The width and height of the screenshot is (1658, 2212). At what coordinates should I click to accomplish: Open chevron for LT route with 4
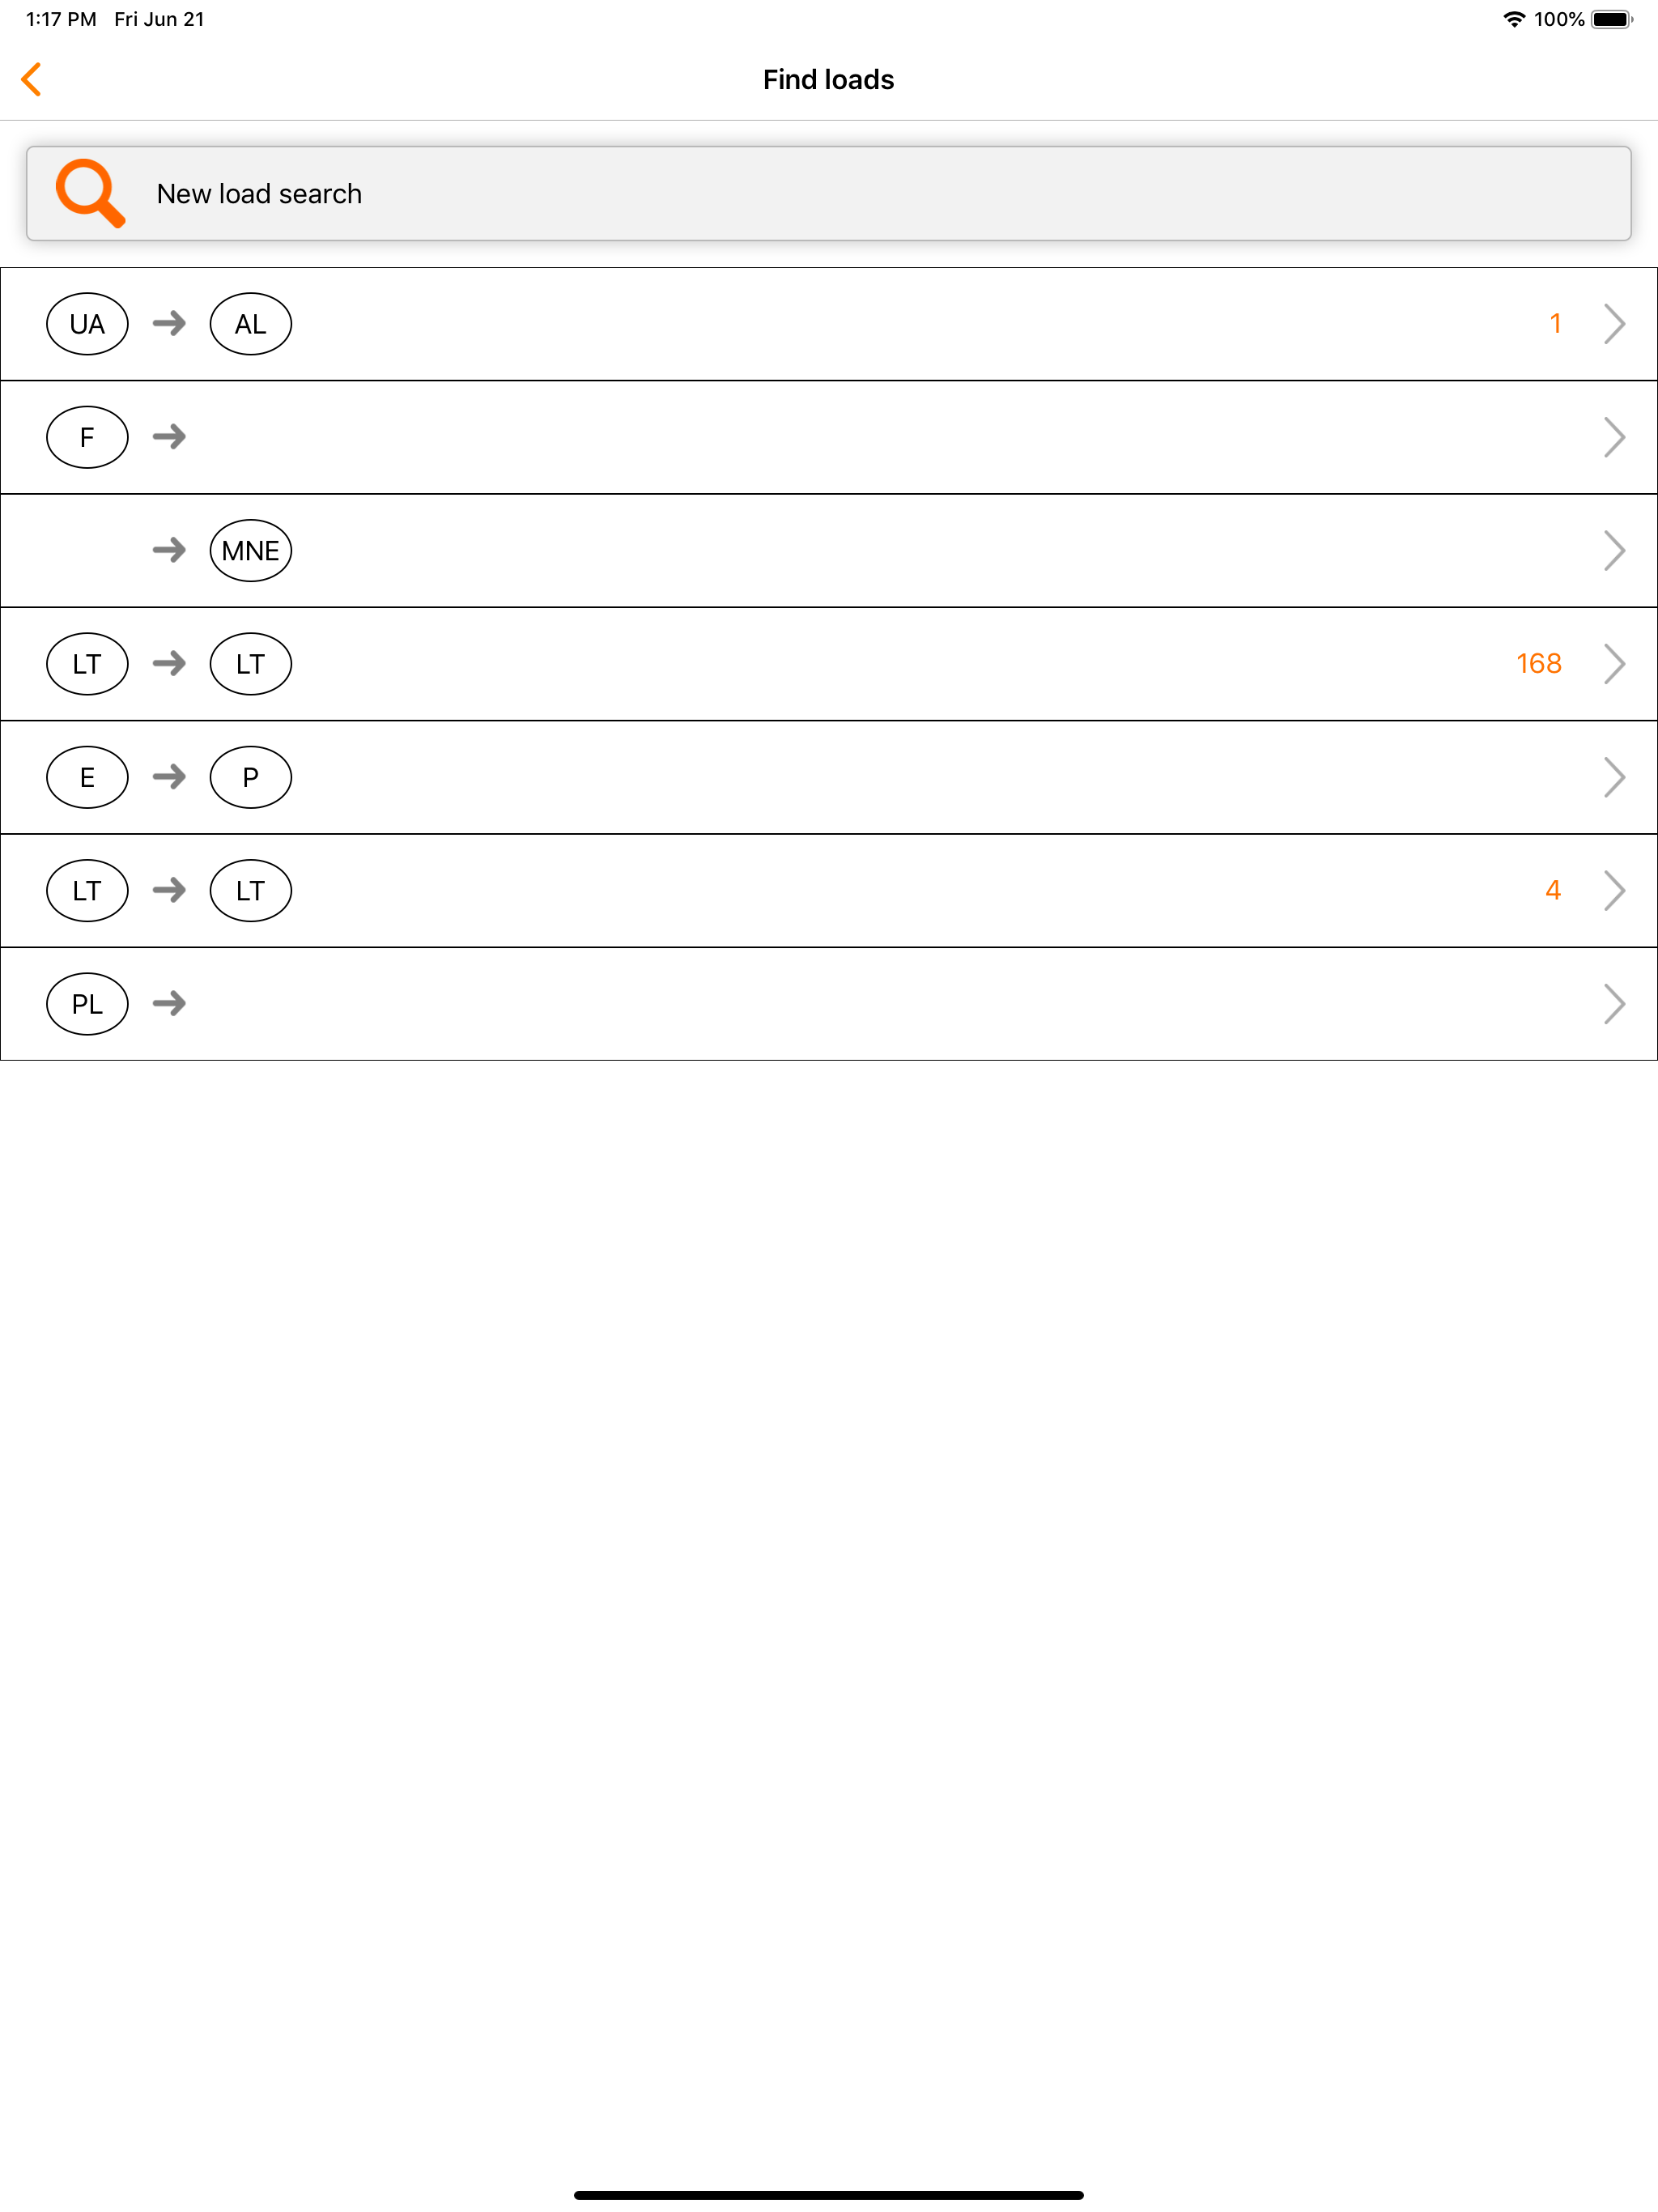coord(1613,890)
